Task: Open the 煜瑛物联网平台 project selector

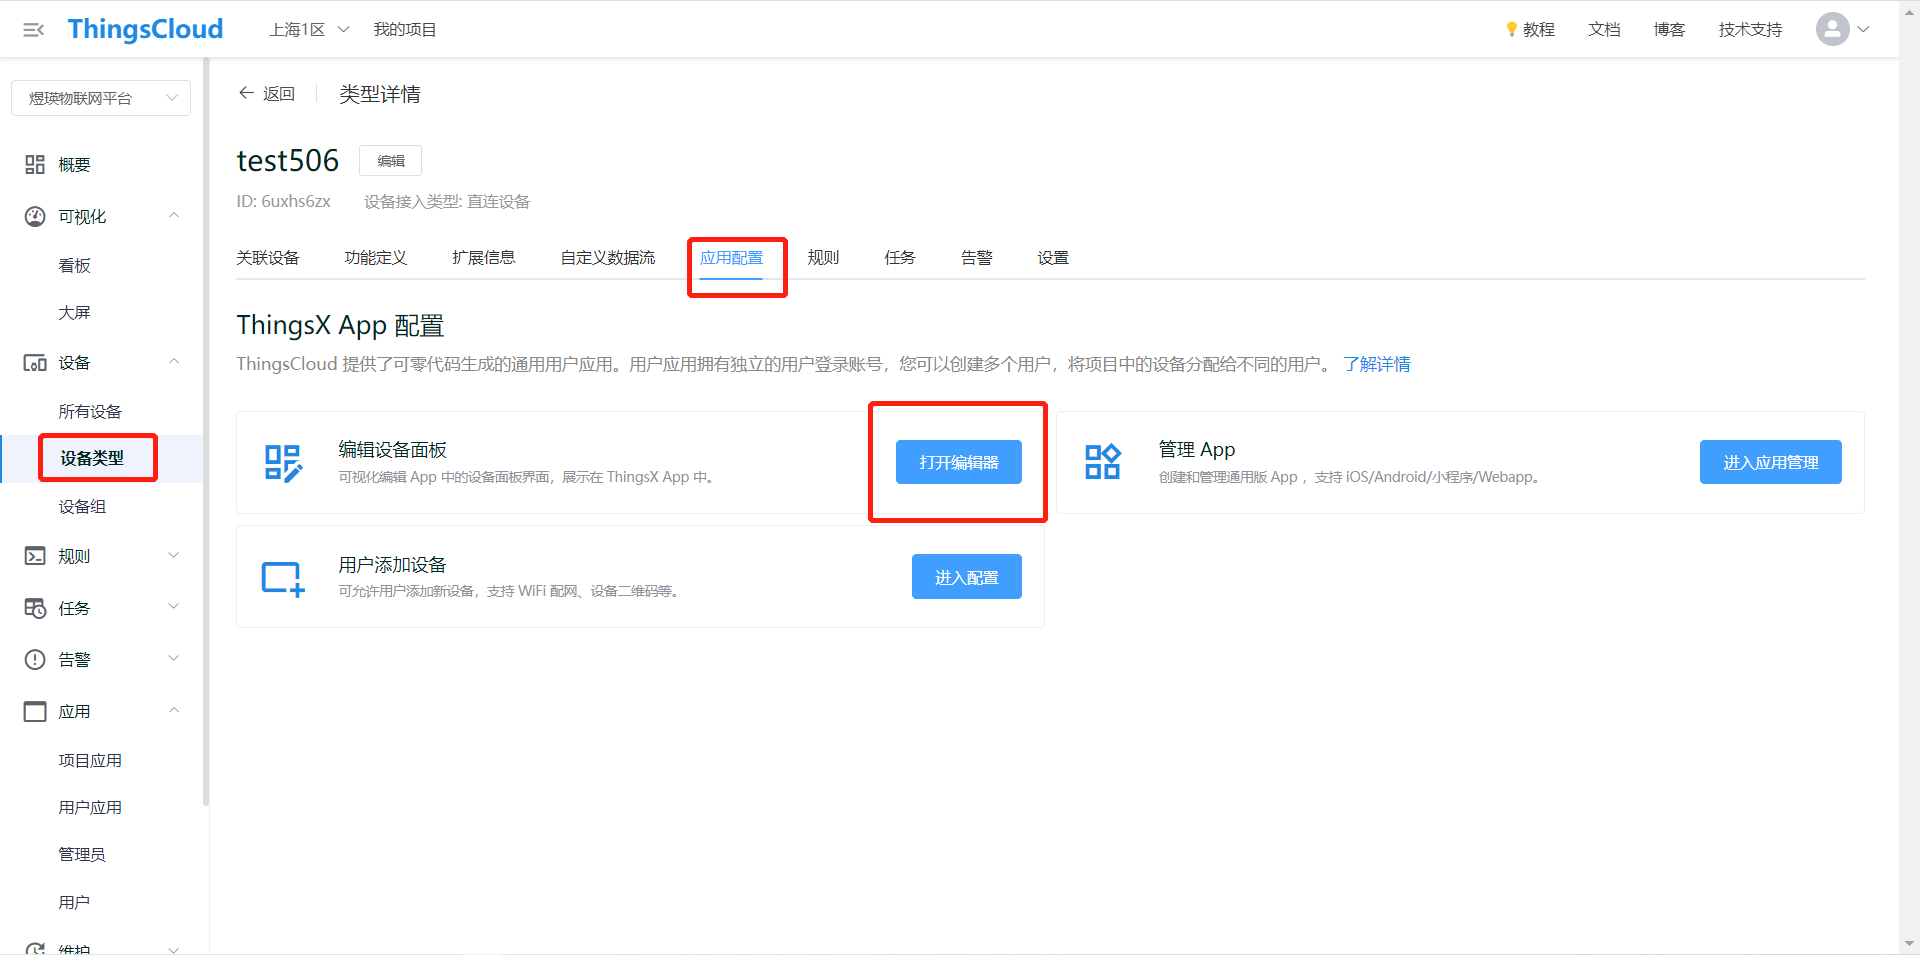Action: point(101,98)
